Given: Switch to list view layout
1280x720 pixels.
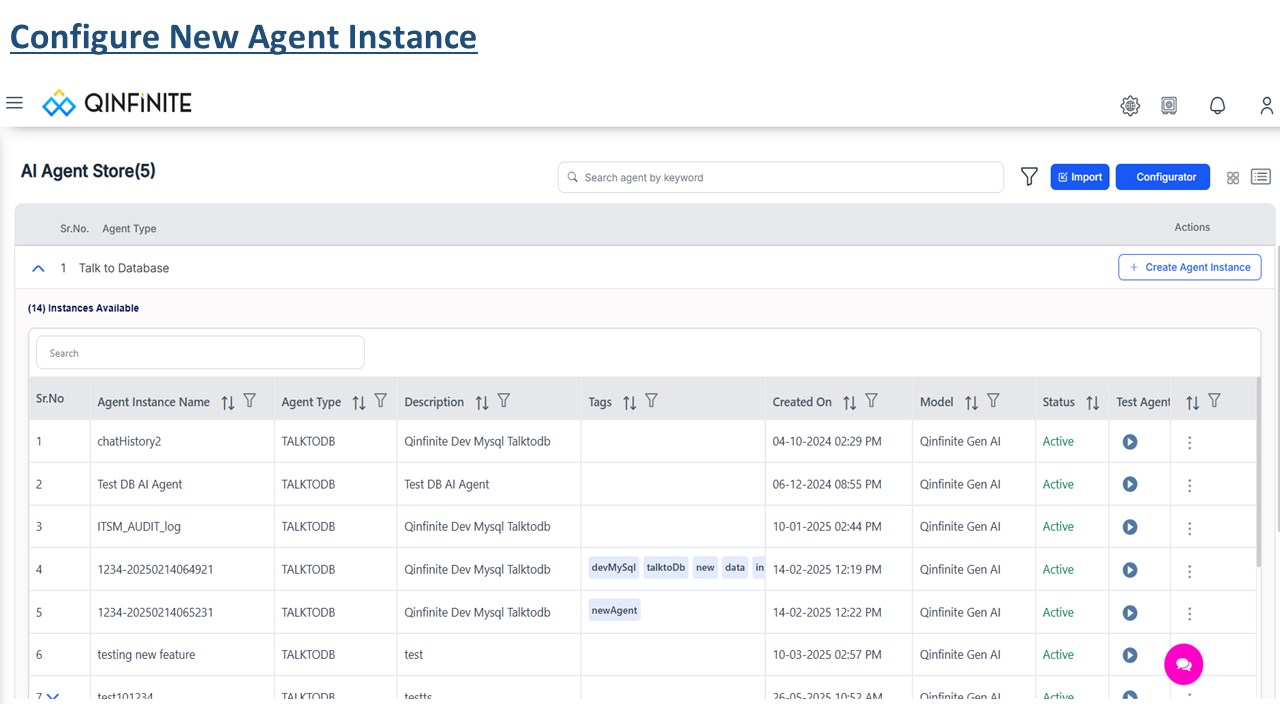Looking at the screenshot, I should click(x=1260, y=177).
